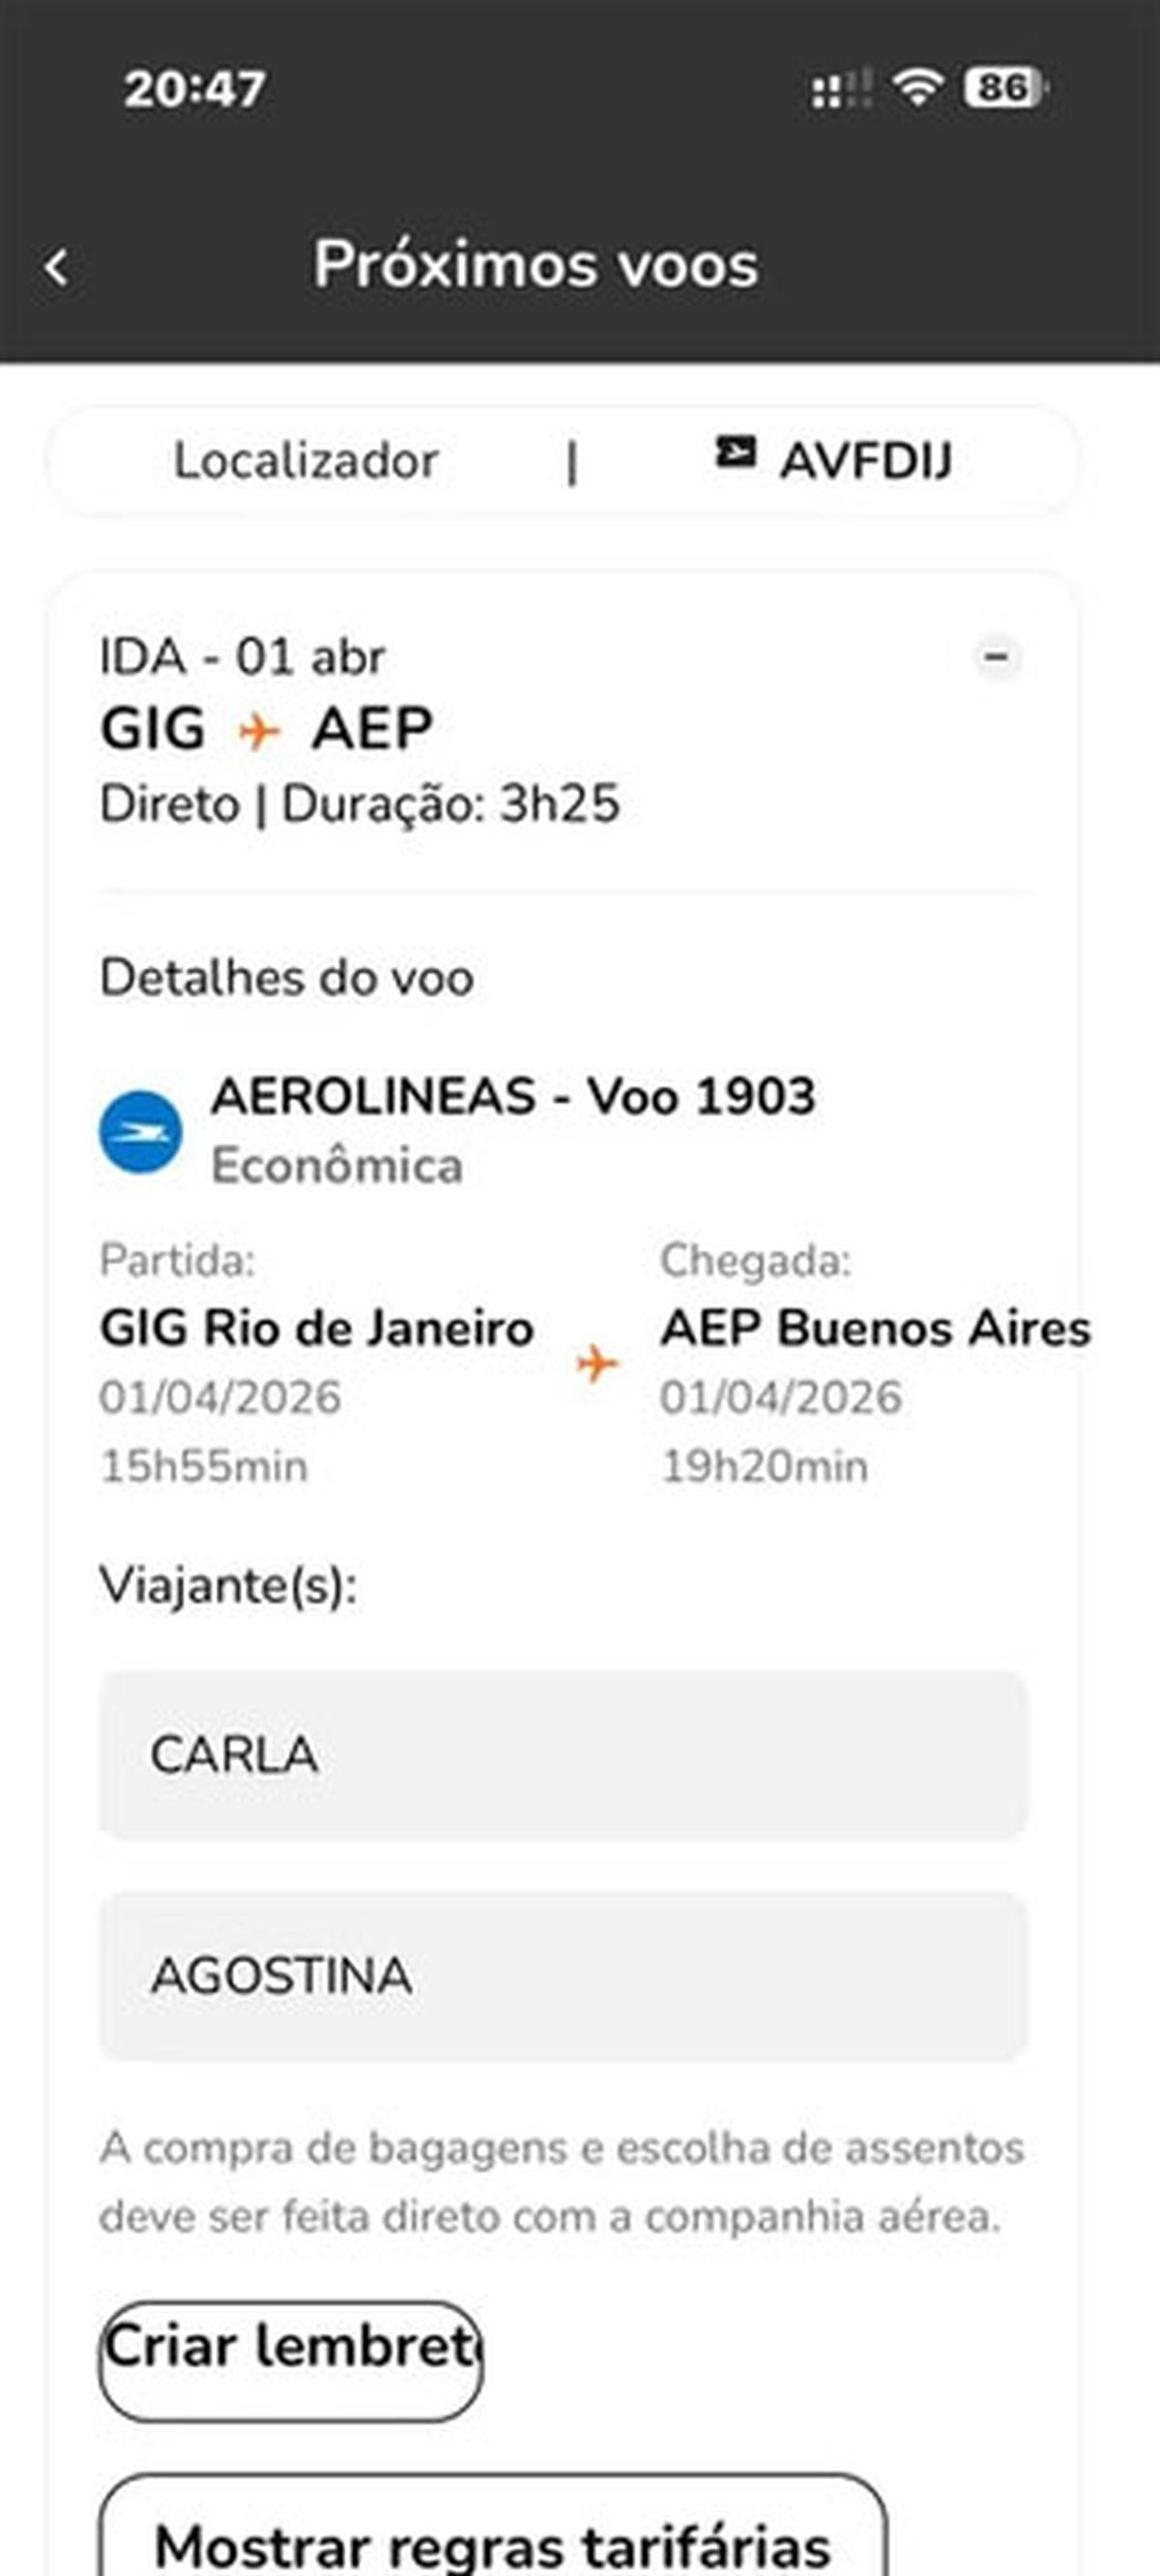Click the Aerolineas airline logo
1160x2576 pixels.
140,1131
